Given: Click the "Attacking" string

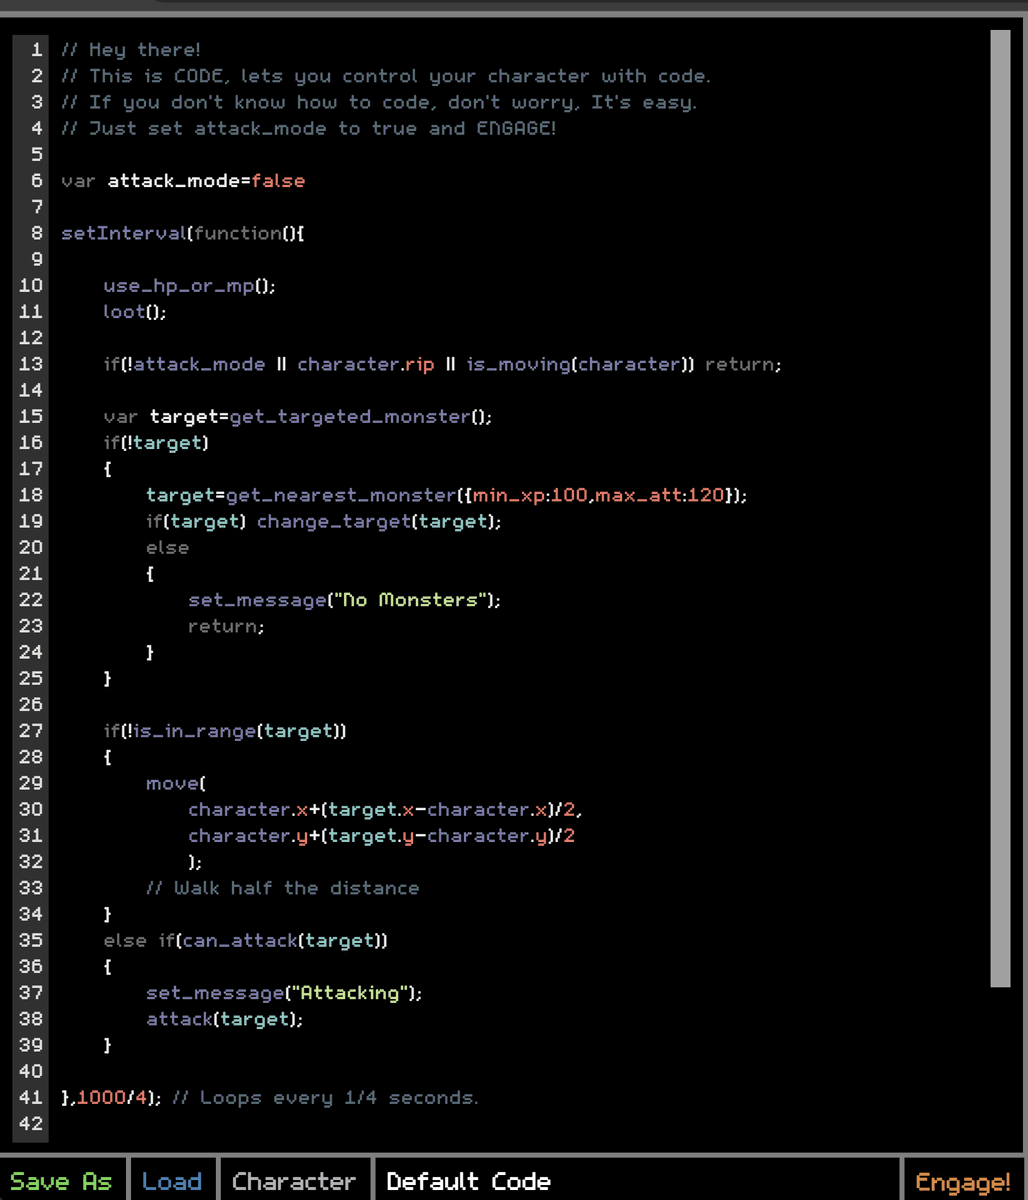Looking at the screenshot, I should click(351, 993).
